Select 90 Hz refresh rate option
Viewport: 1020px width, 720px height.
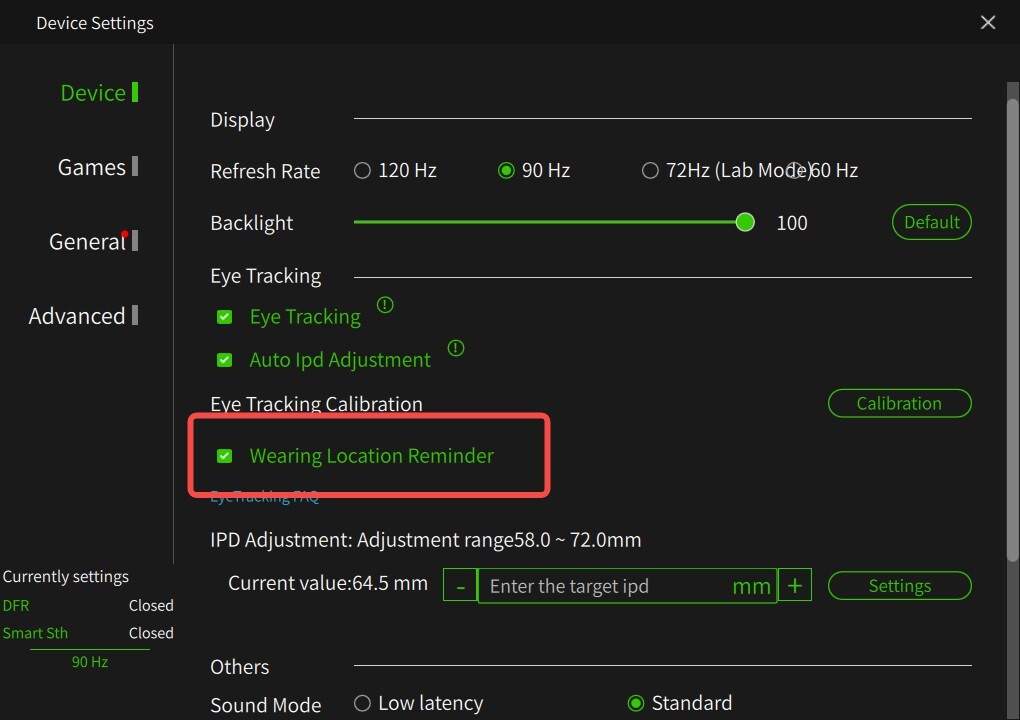506,171
